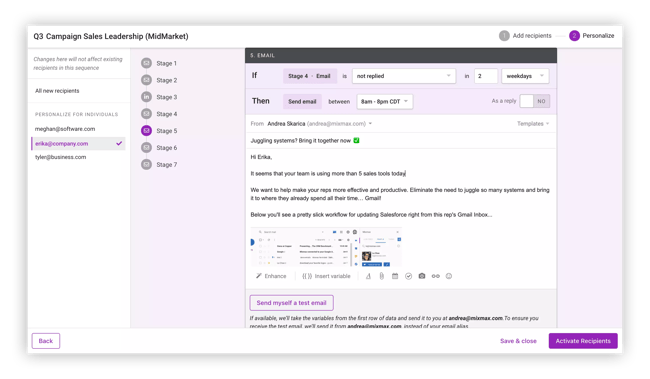Screen dimensions: 650x379
Task: Select erika@company.com recipient
Action: (x=78, y=143)
